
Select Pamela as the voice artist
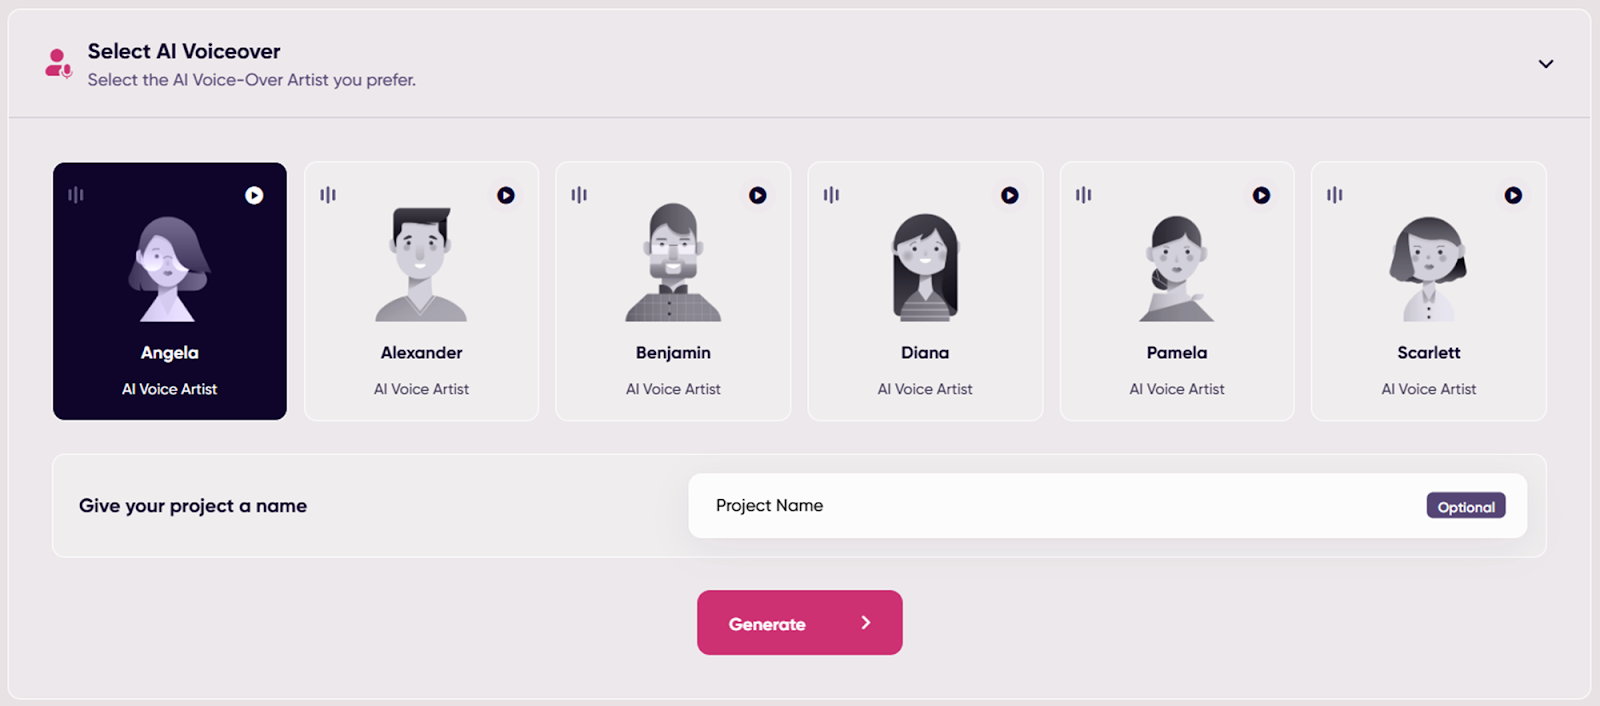coord(1176,300)
